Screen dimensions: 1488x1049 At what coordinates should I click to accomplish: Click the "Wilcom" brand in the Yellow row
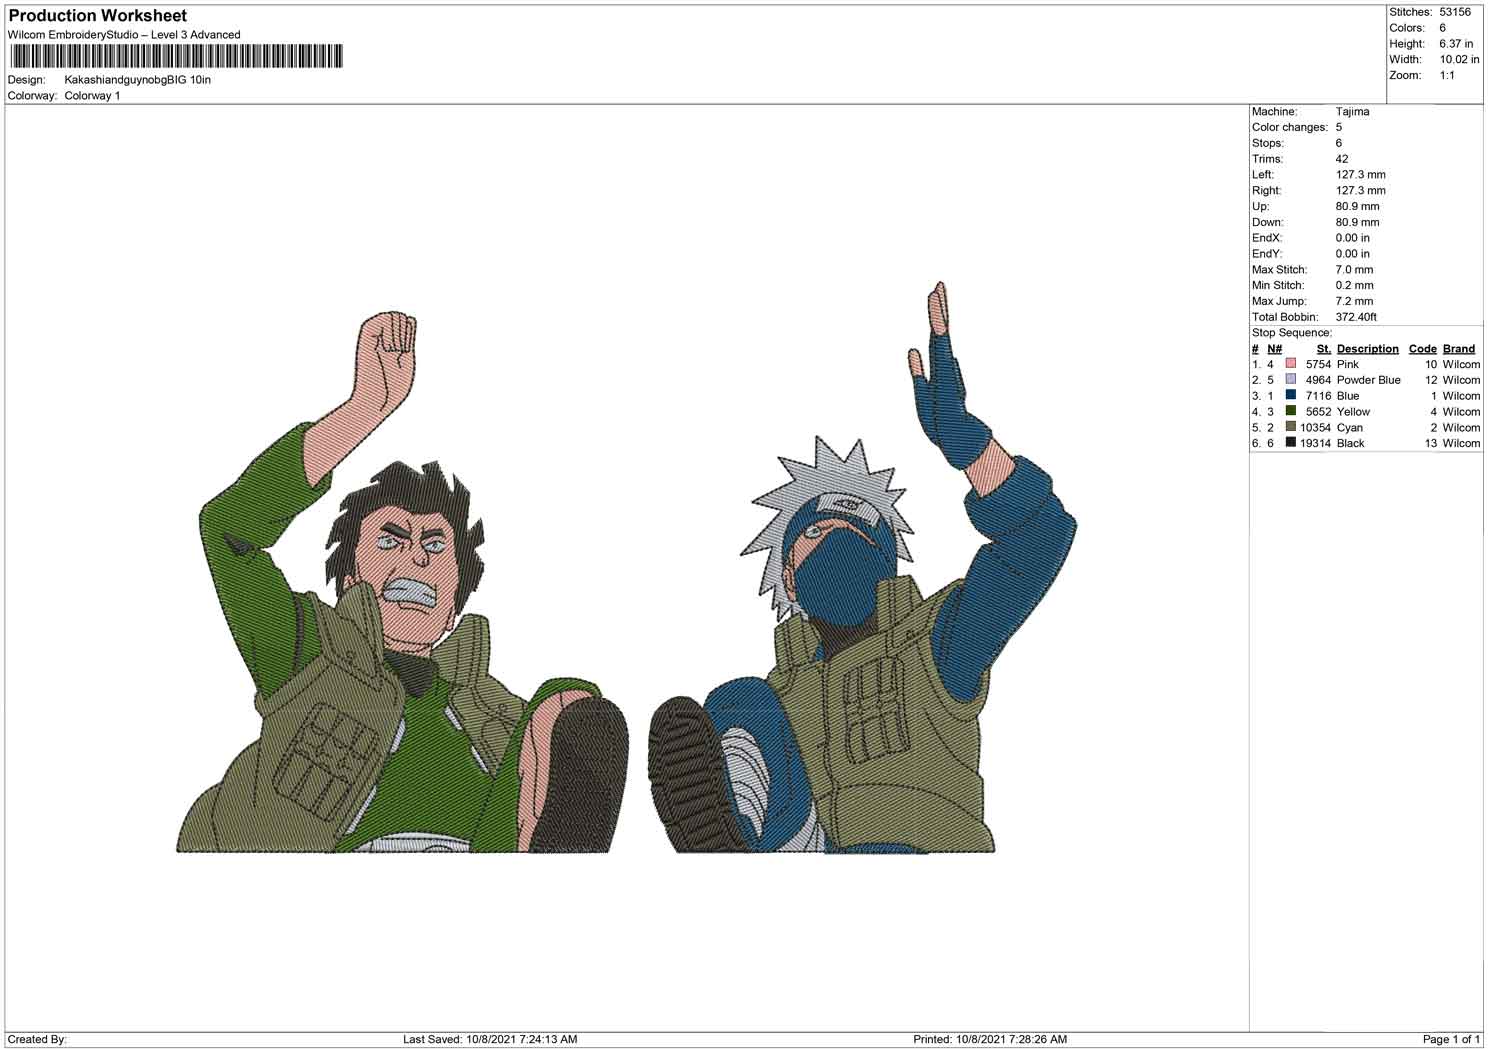1461,412
